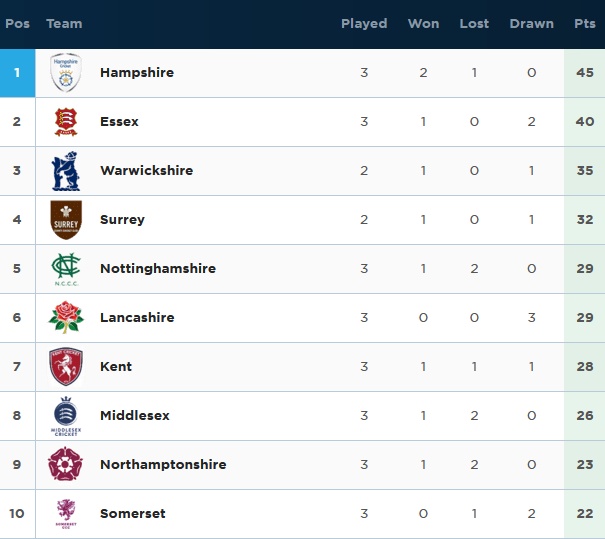Screen dimensions: 605x539
Task: Click the highlighted position 1 cell
Action: point(17,73)
